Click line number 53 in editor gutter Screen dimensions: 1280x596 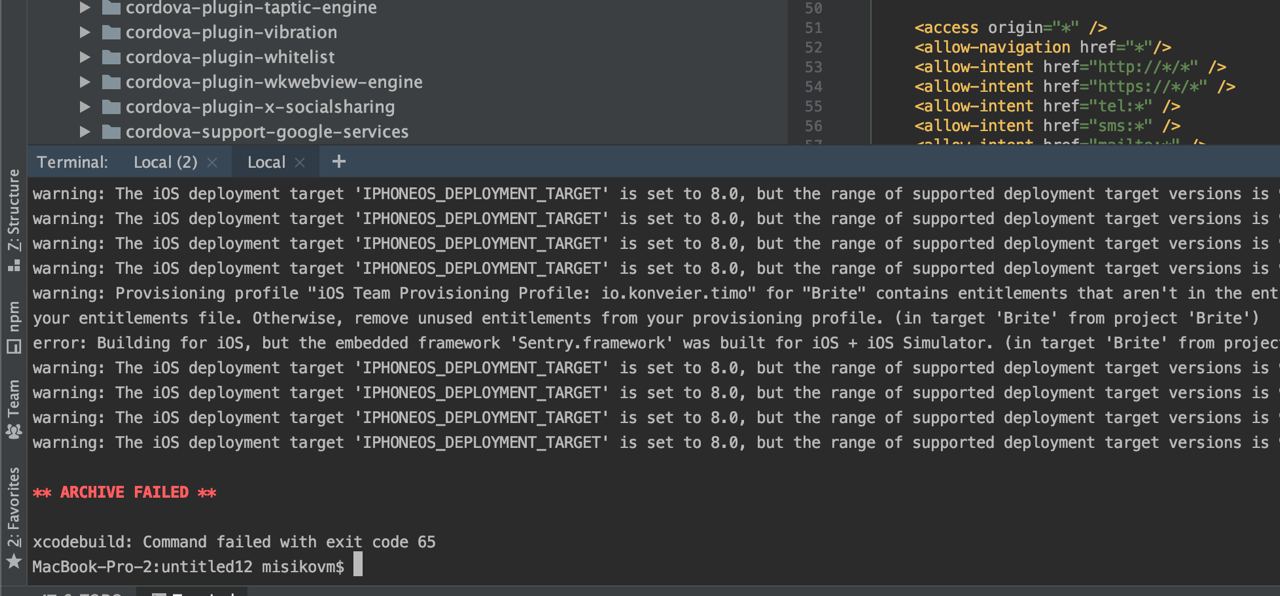point(812,67)
